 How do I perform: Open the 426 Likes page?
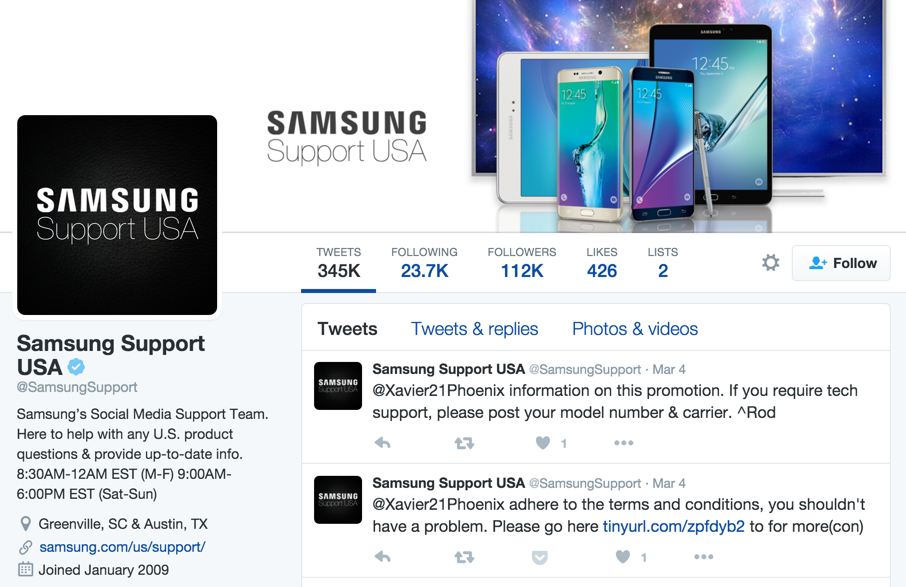pos(601,263)
